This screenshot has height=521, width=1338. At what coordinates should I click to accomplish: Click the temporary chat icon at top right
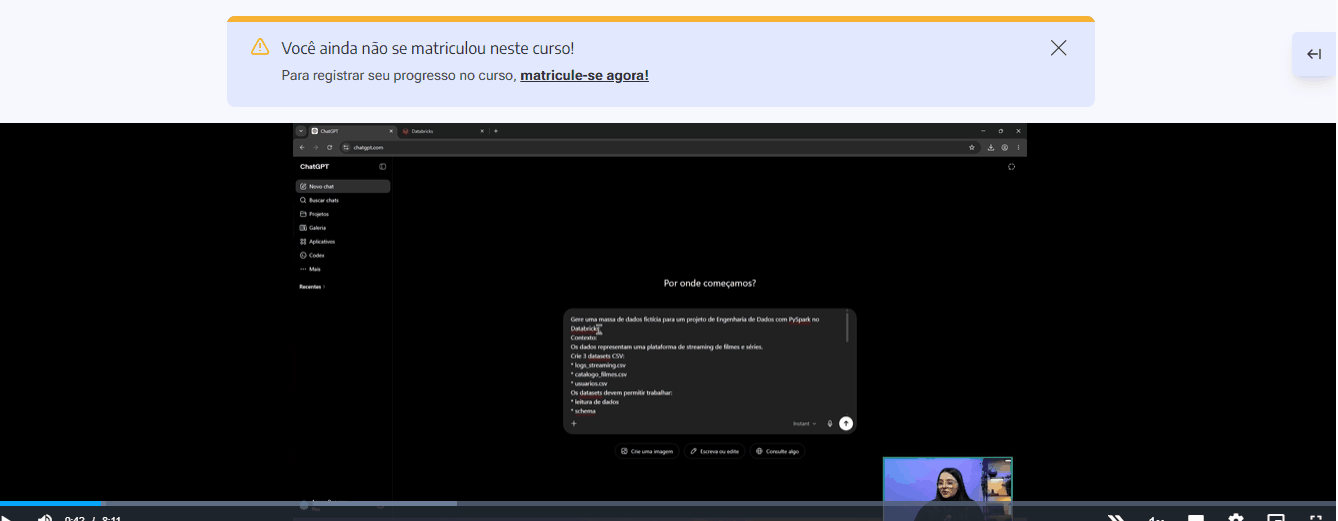1011,166
